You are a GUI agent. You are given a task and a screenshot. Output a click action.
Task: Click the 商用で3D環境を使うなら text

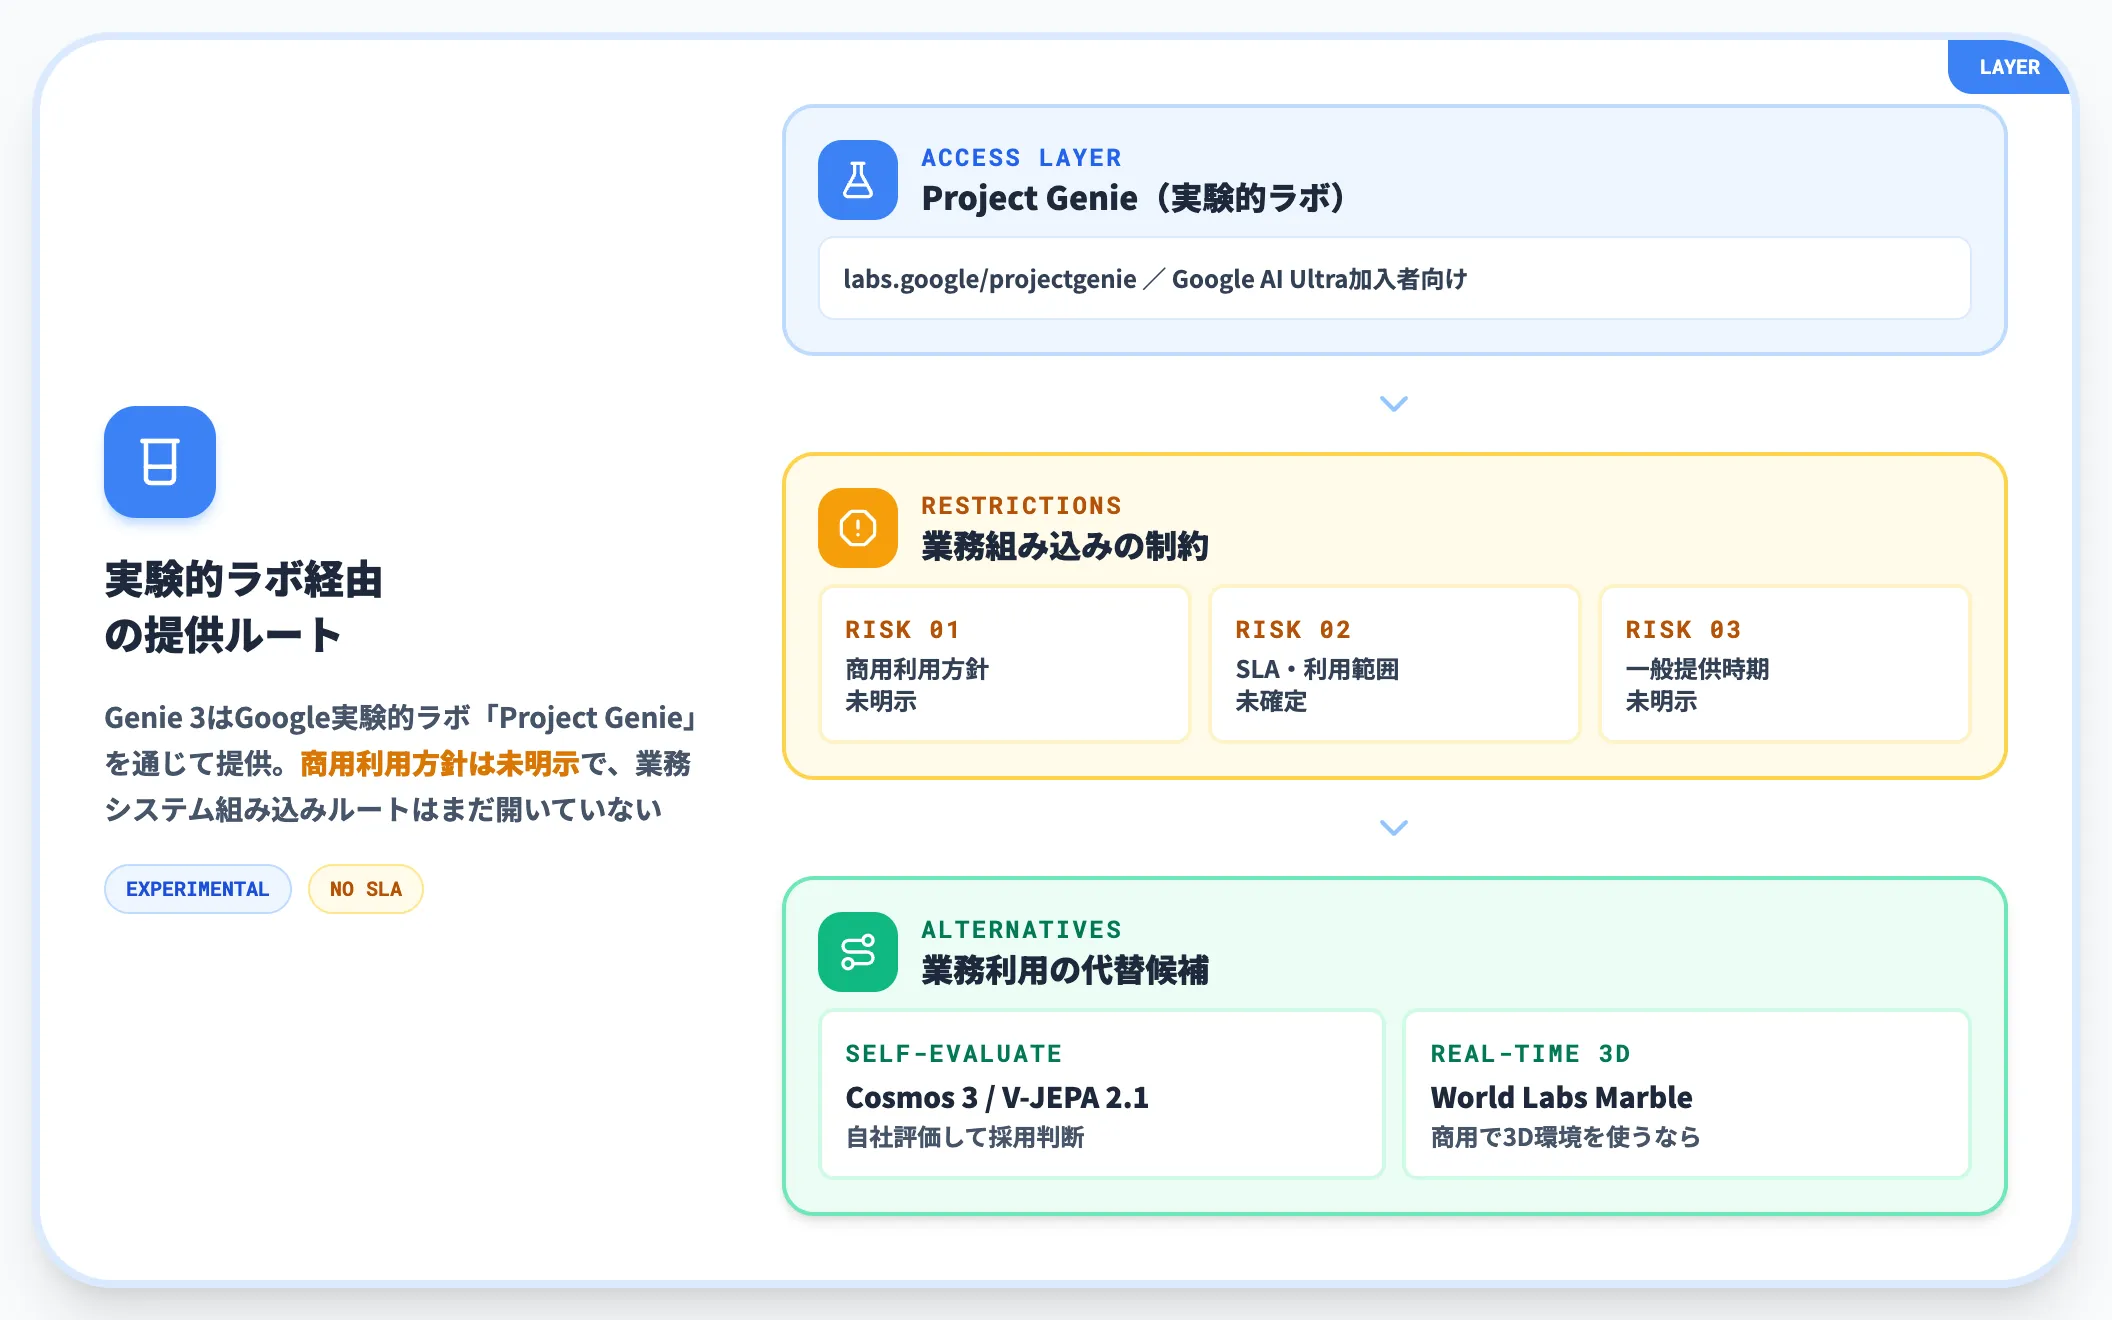pos(1565,1137)
